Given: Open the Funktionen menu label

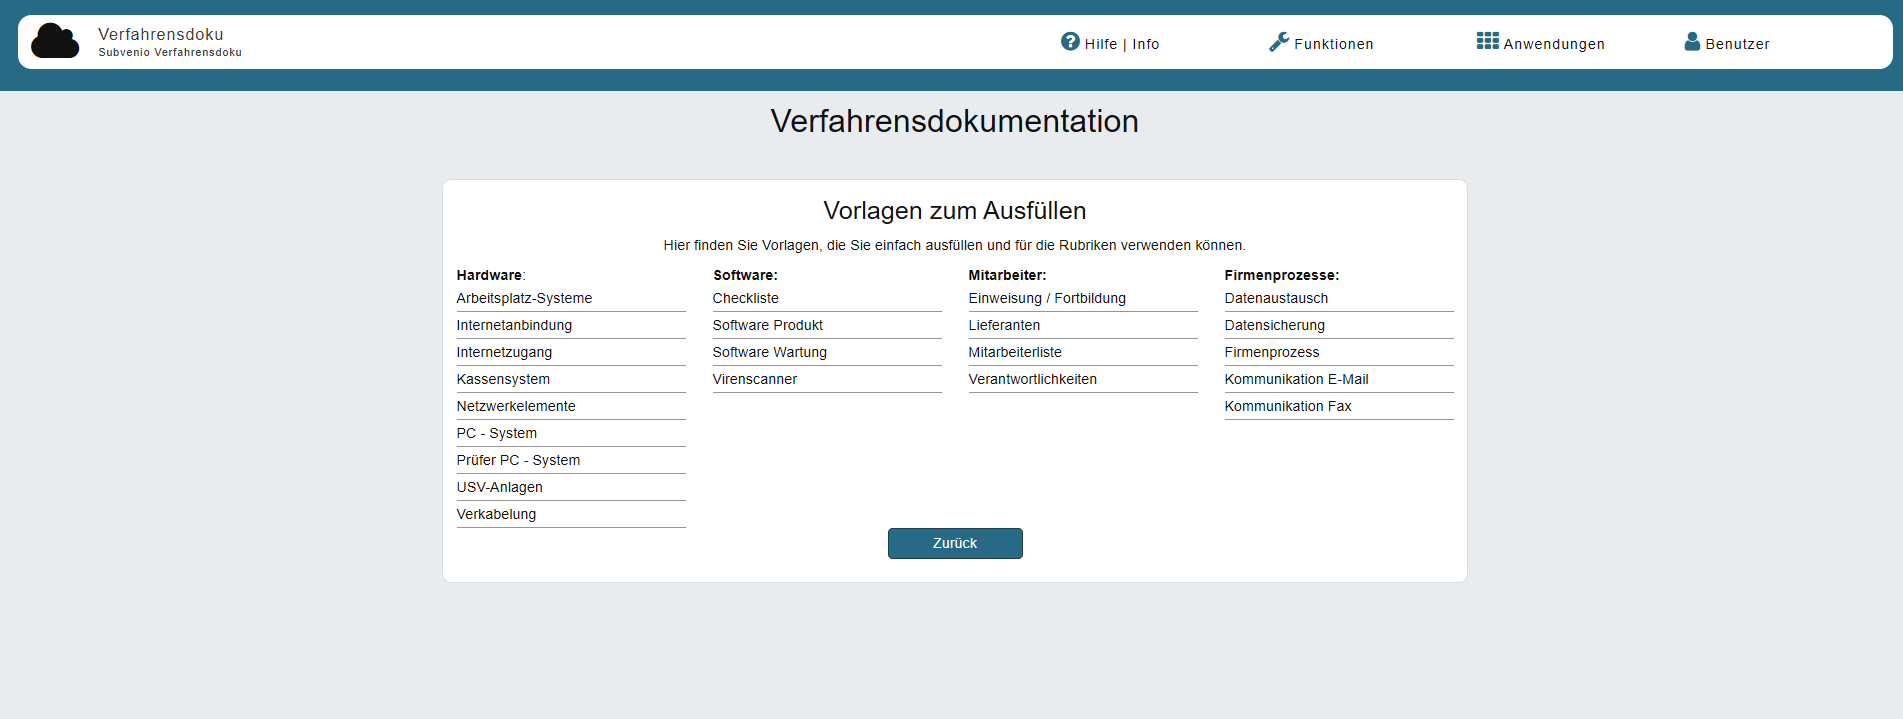Looking at the screenshot, I should click(1334, 44).
